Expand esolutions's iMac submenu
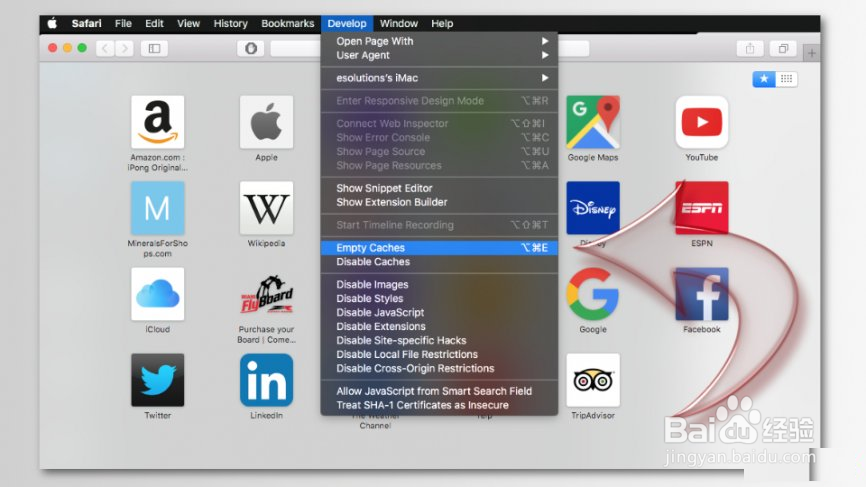The width and height of the screenshot is (866, 487). pyautogui.click(x=439, y=78)
